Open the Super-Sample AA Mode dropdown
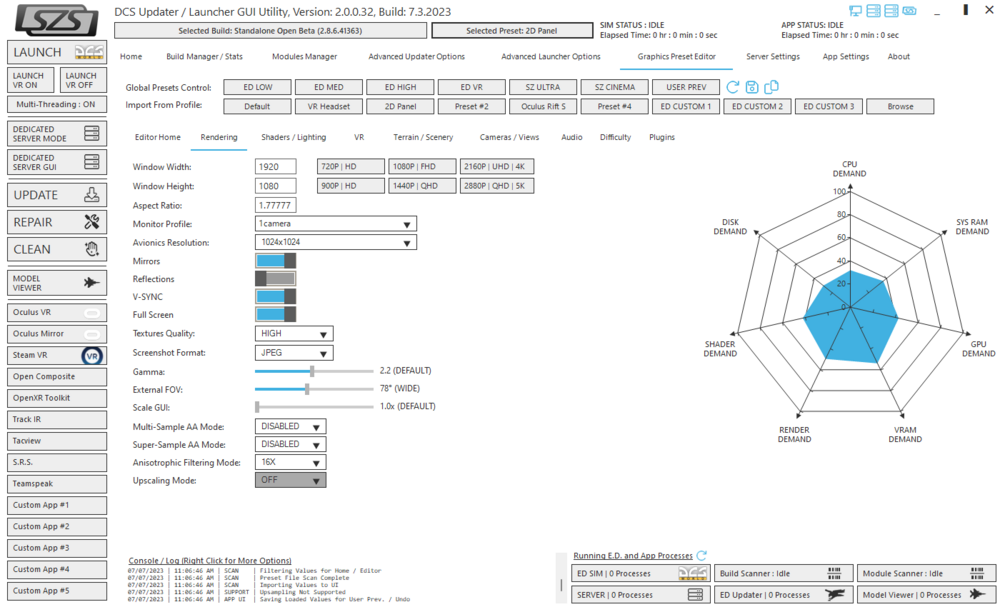Screen dimensions: 1000x607 [290, 444]
